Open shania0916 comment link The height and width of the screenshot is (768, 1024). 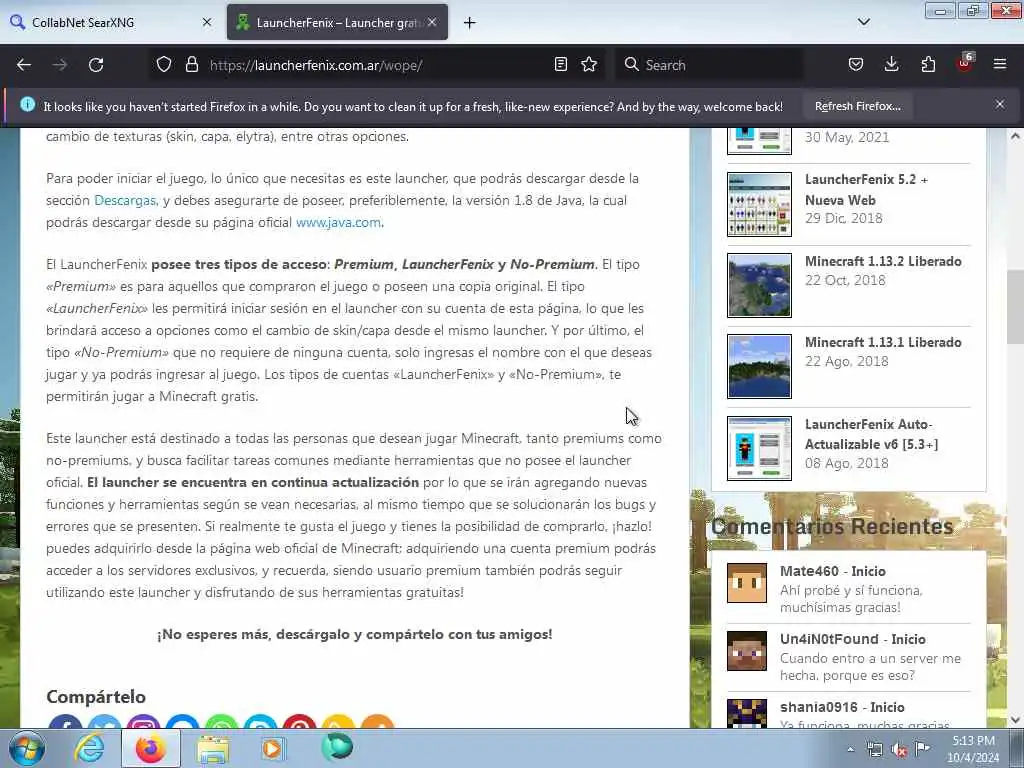pyautogui.click(x=842, y=707)
